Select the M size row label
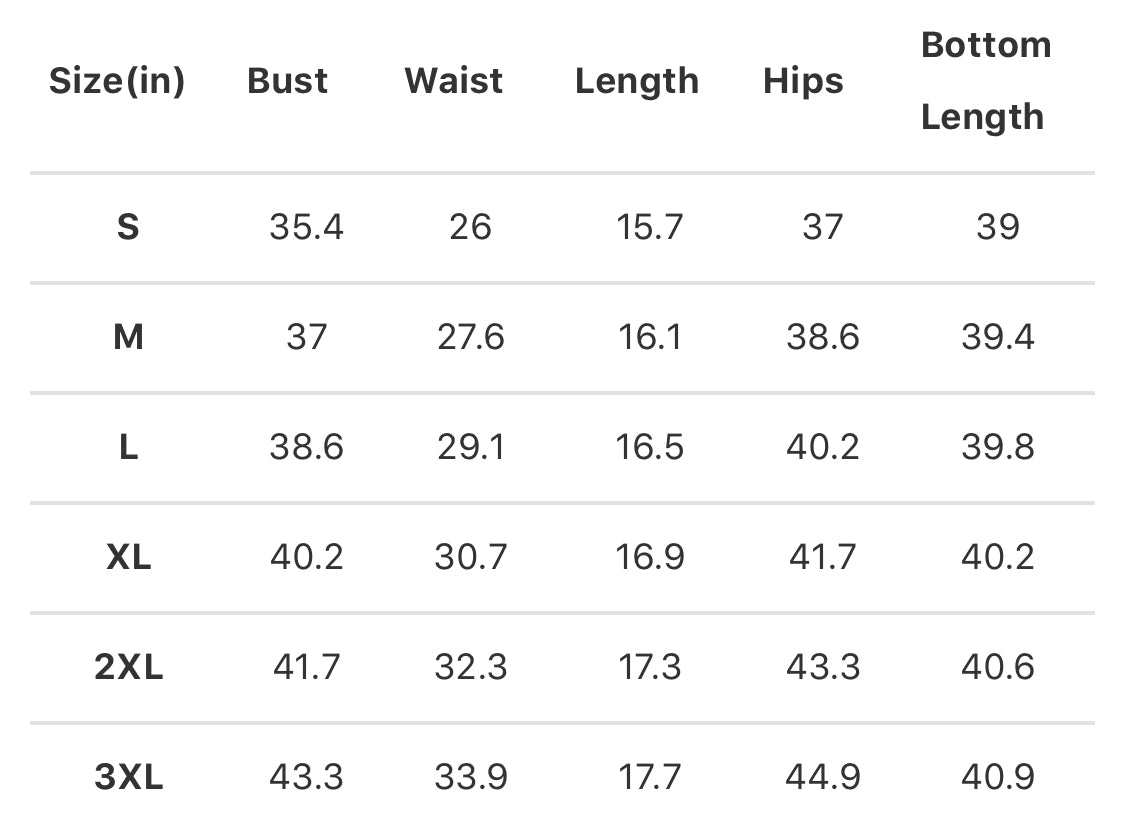The image size is (1125, 828). (128, 337)
